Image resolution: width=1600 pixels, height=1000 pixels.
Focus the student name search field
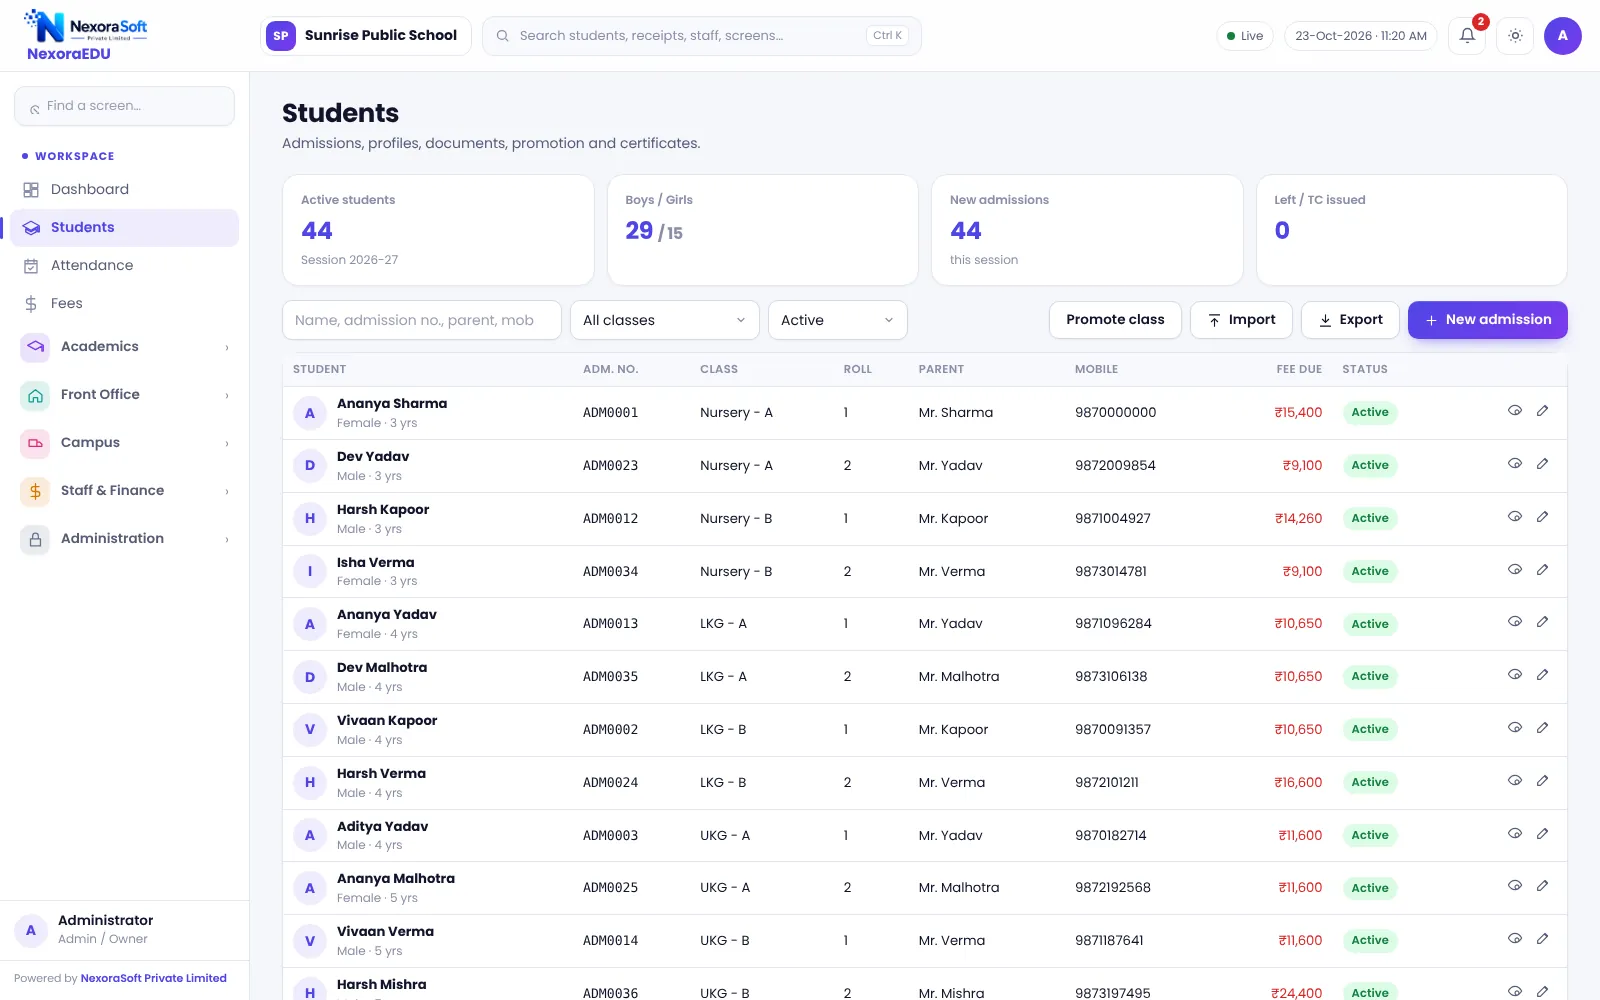[x=422, y=320]
